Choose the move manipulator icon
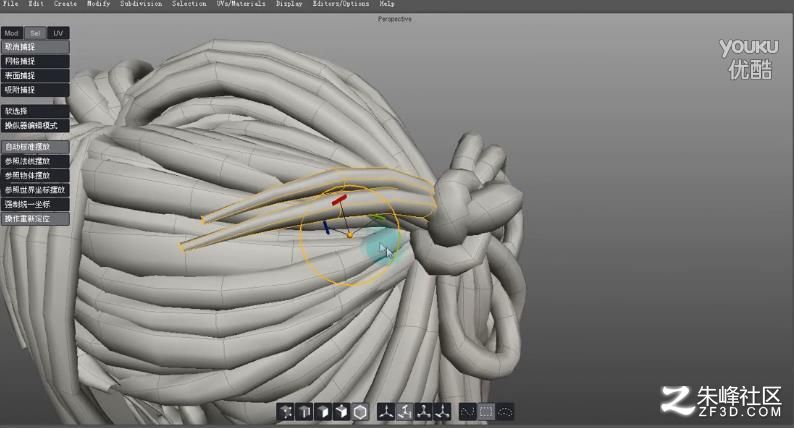The height and width of the screenshot is (428, 794). 386,412
